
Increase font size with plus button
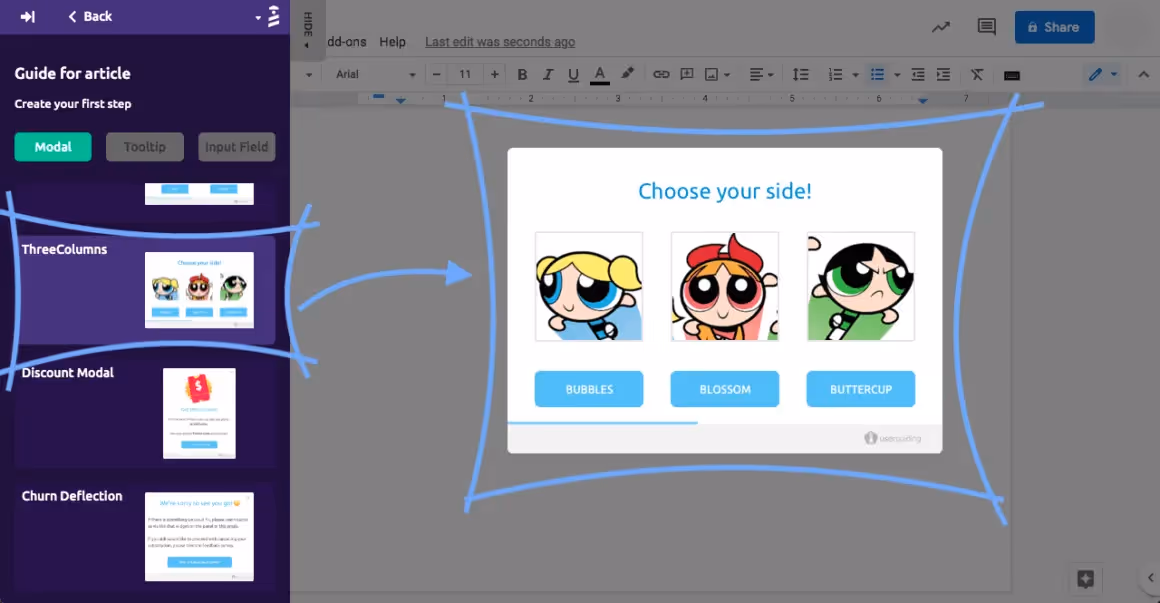(494, 74)
